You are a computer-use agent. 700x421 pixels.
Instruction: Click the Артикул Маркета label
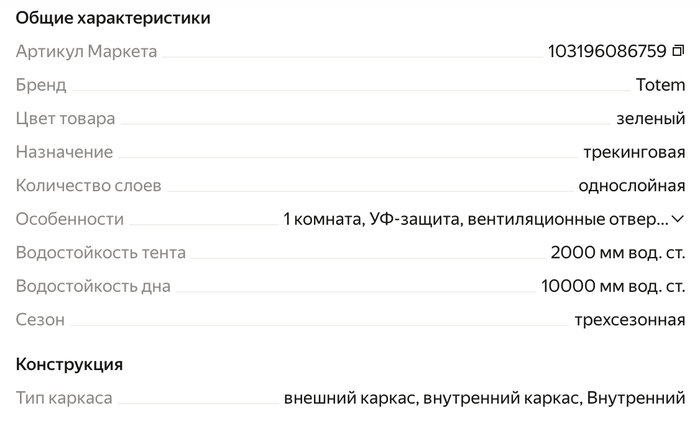(x=87, y=51)
